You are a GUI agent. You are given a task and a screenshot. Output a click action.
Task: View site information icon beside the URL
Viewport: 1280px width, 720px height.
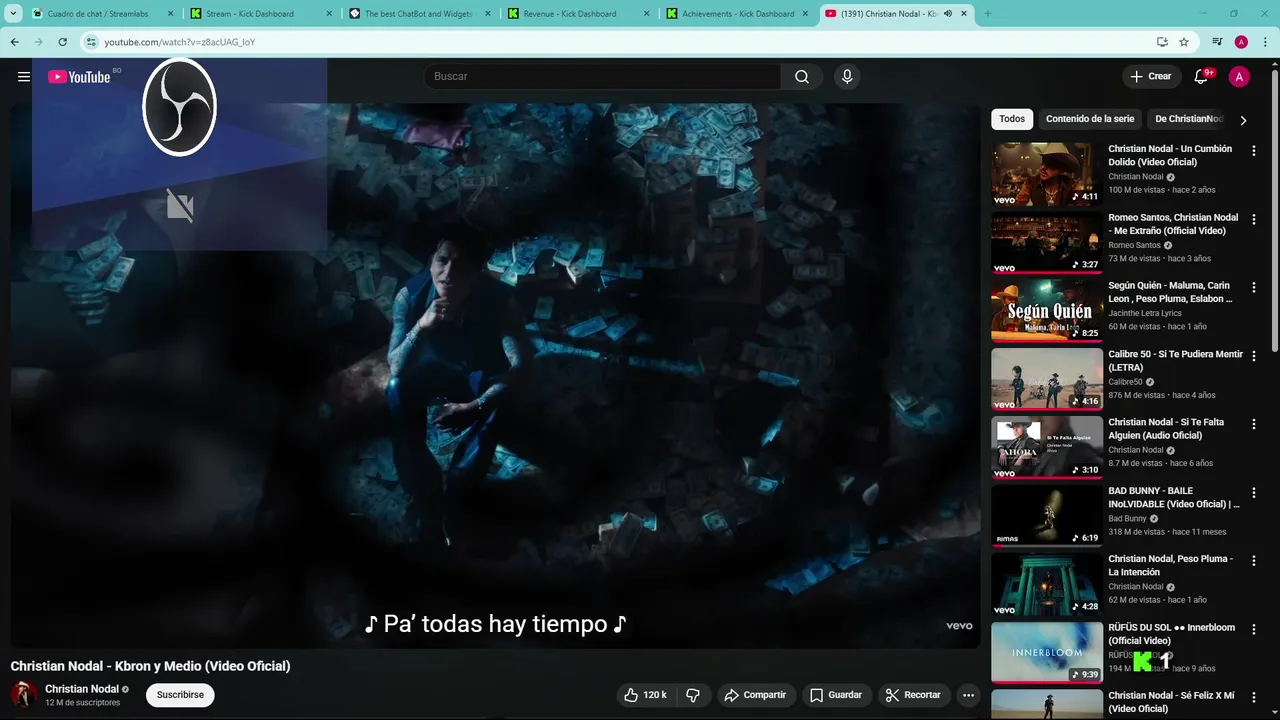tap(91, 42)
